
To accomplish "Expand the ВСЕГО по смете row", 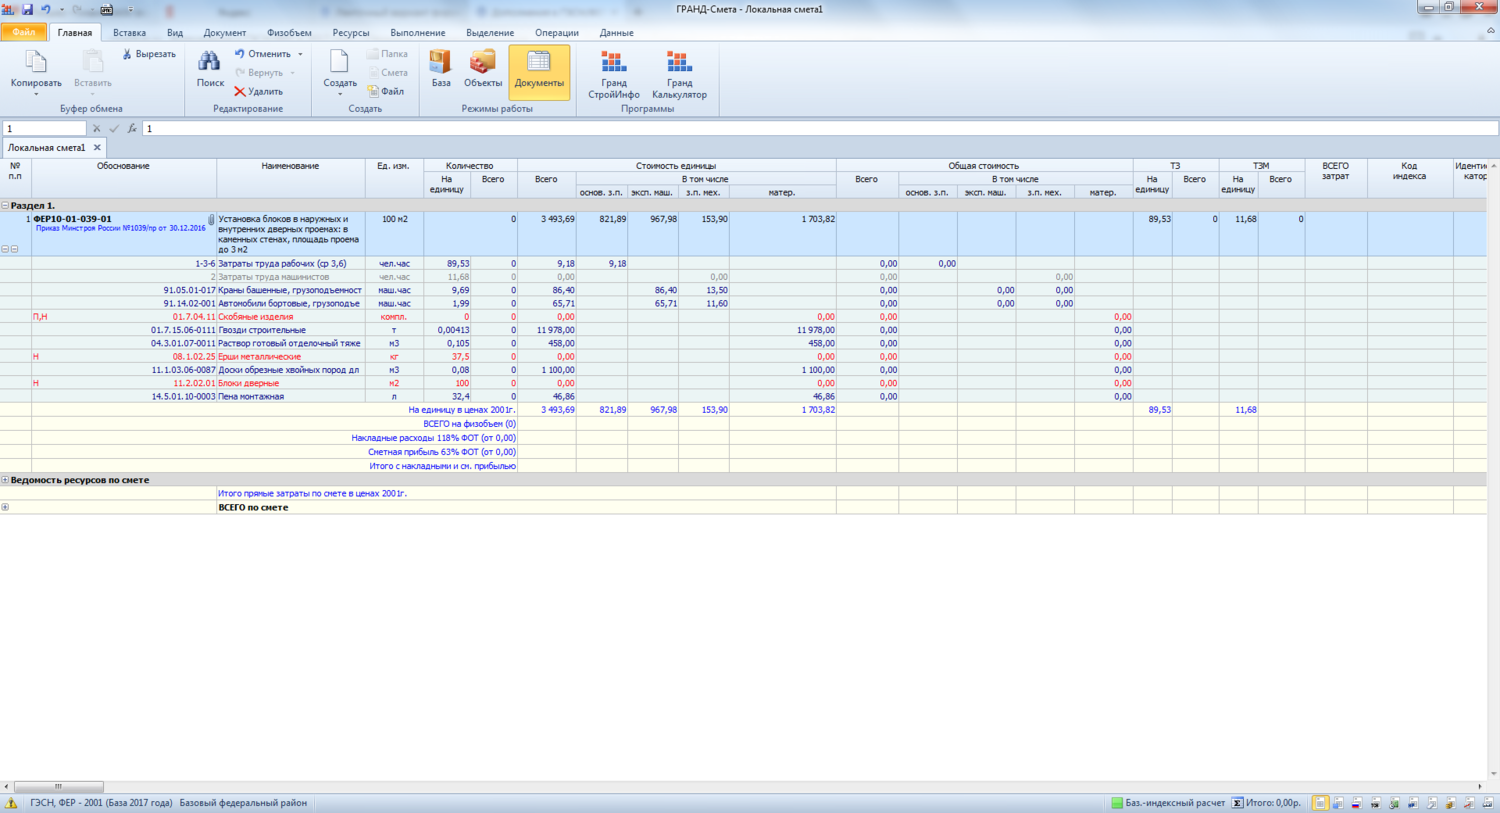I will click(5, 508).
